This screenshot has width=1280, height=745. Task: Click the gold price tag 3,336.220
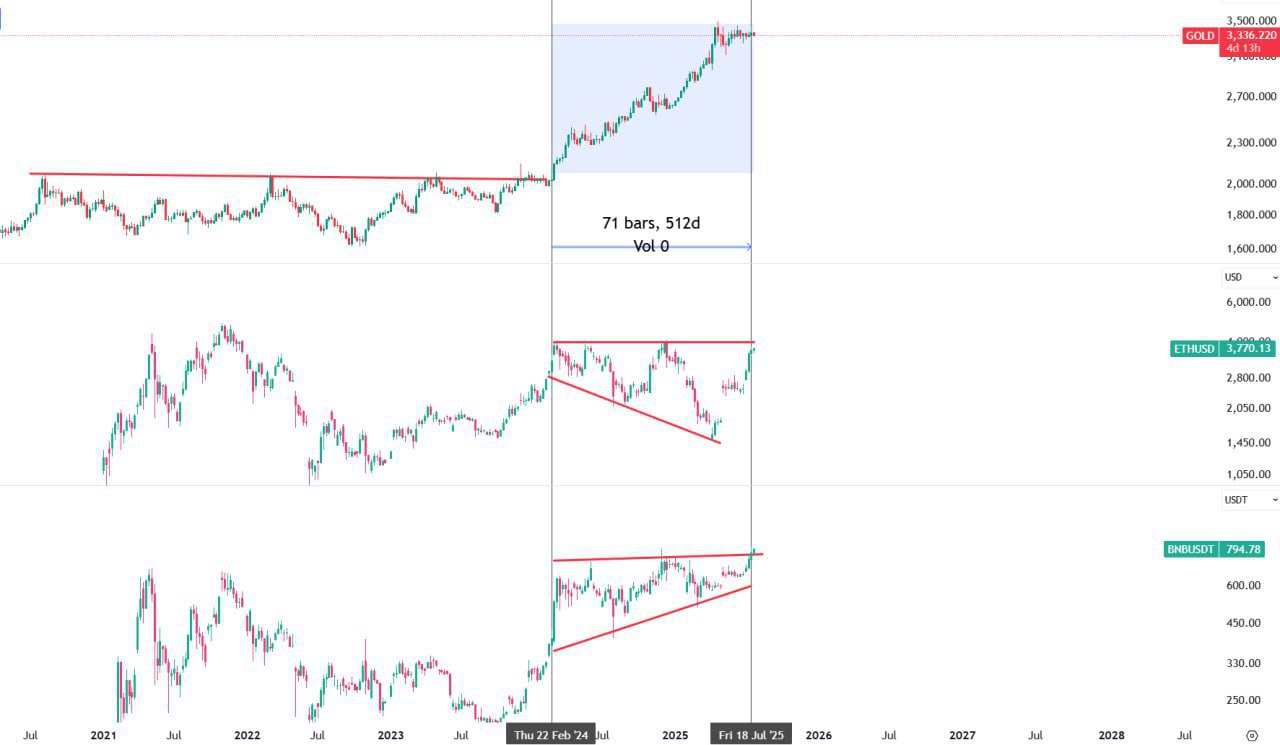(x=1251, y=35)
